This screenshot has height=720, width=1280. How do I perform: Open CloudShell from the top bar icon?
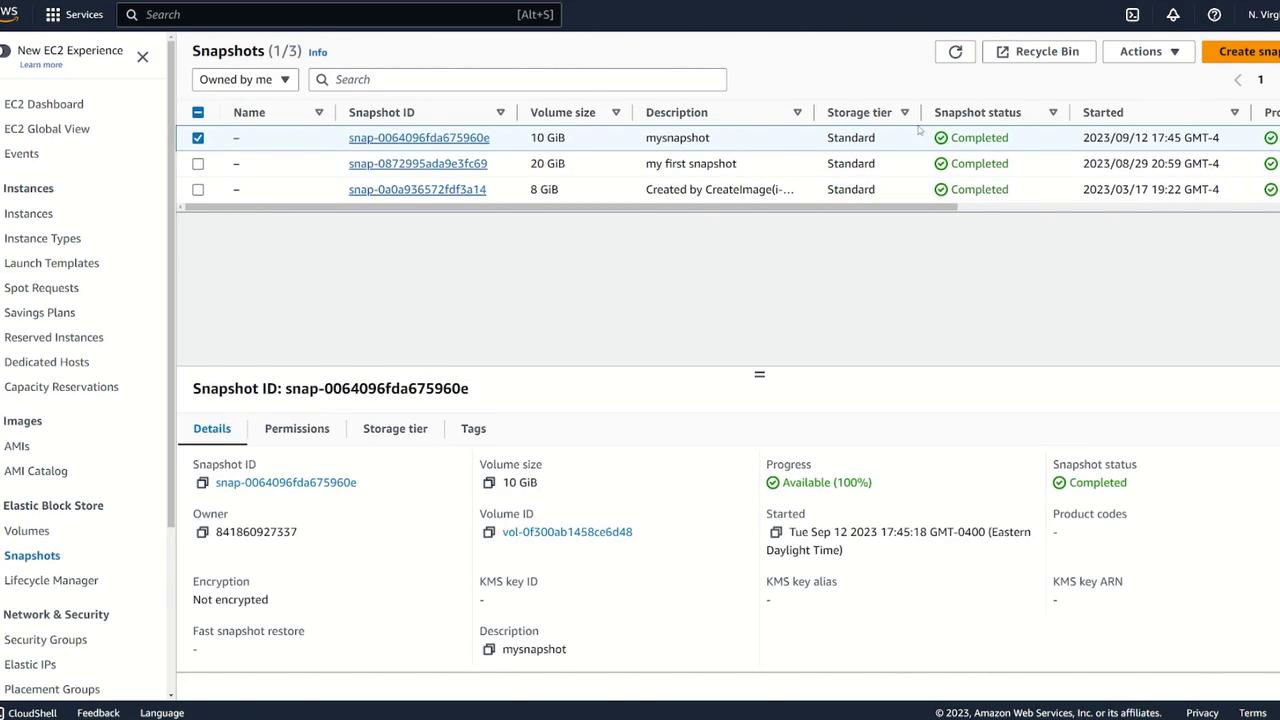click(1132, 15)
